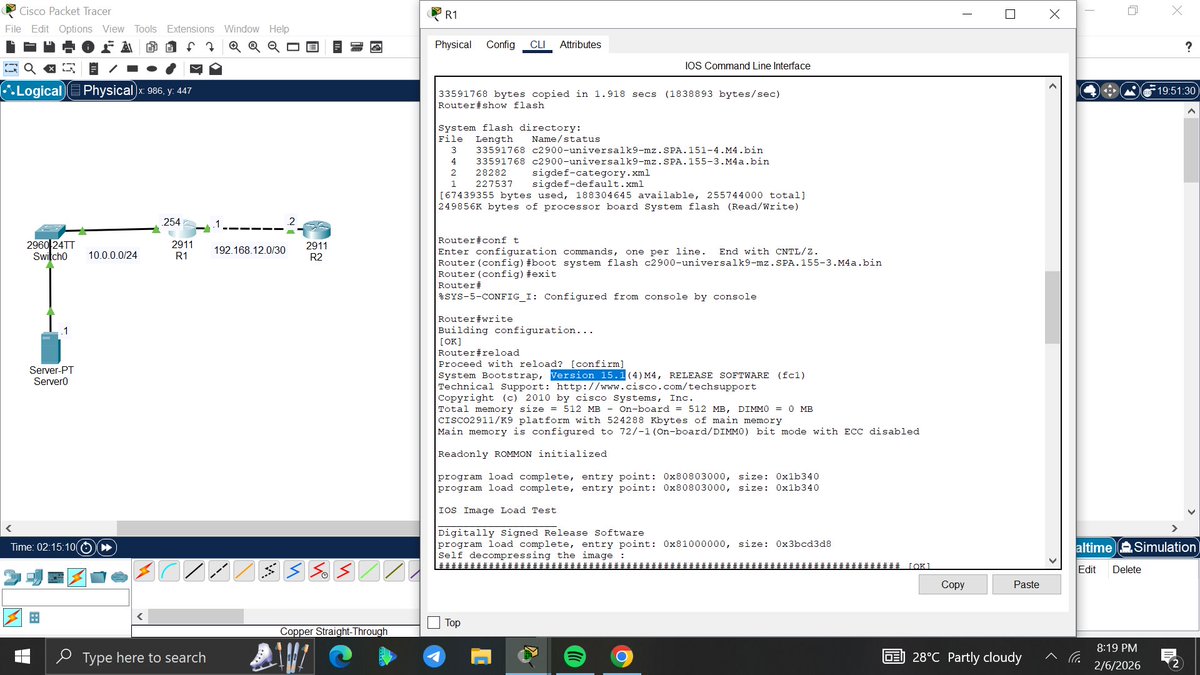Click the Delete button in the PDU panel
Image resolution: width=1200 pixels, height=675 pixels.
click(1126, 570)
